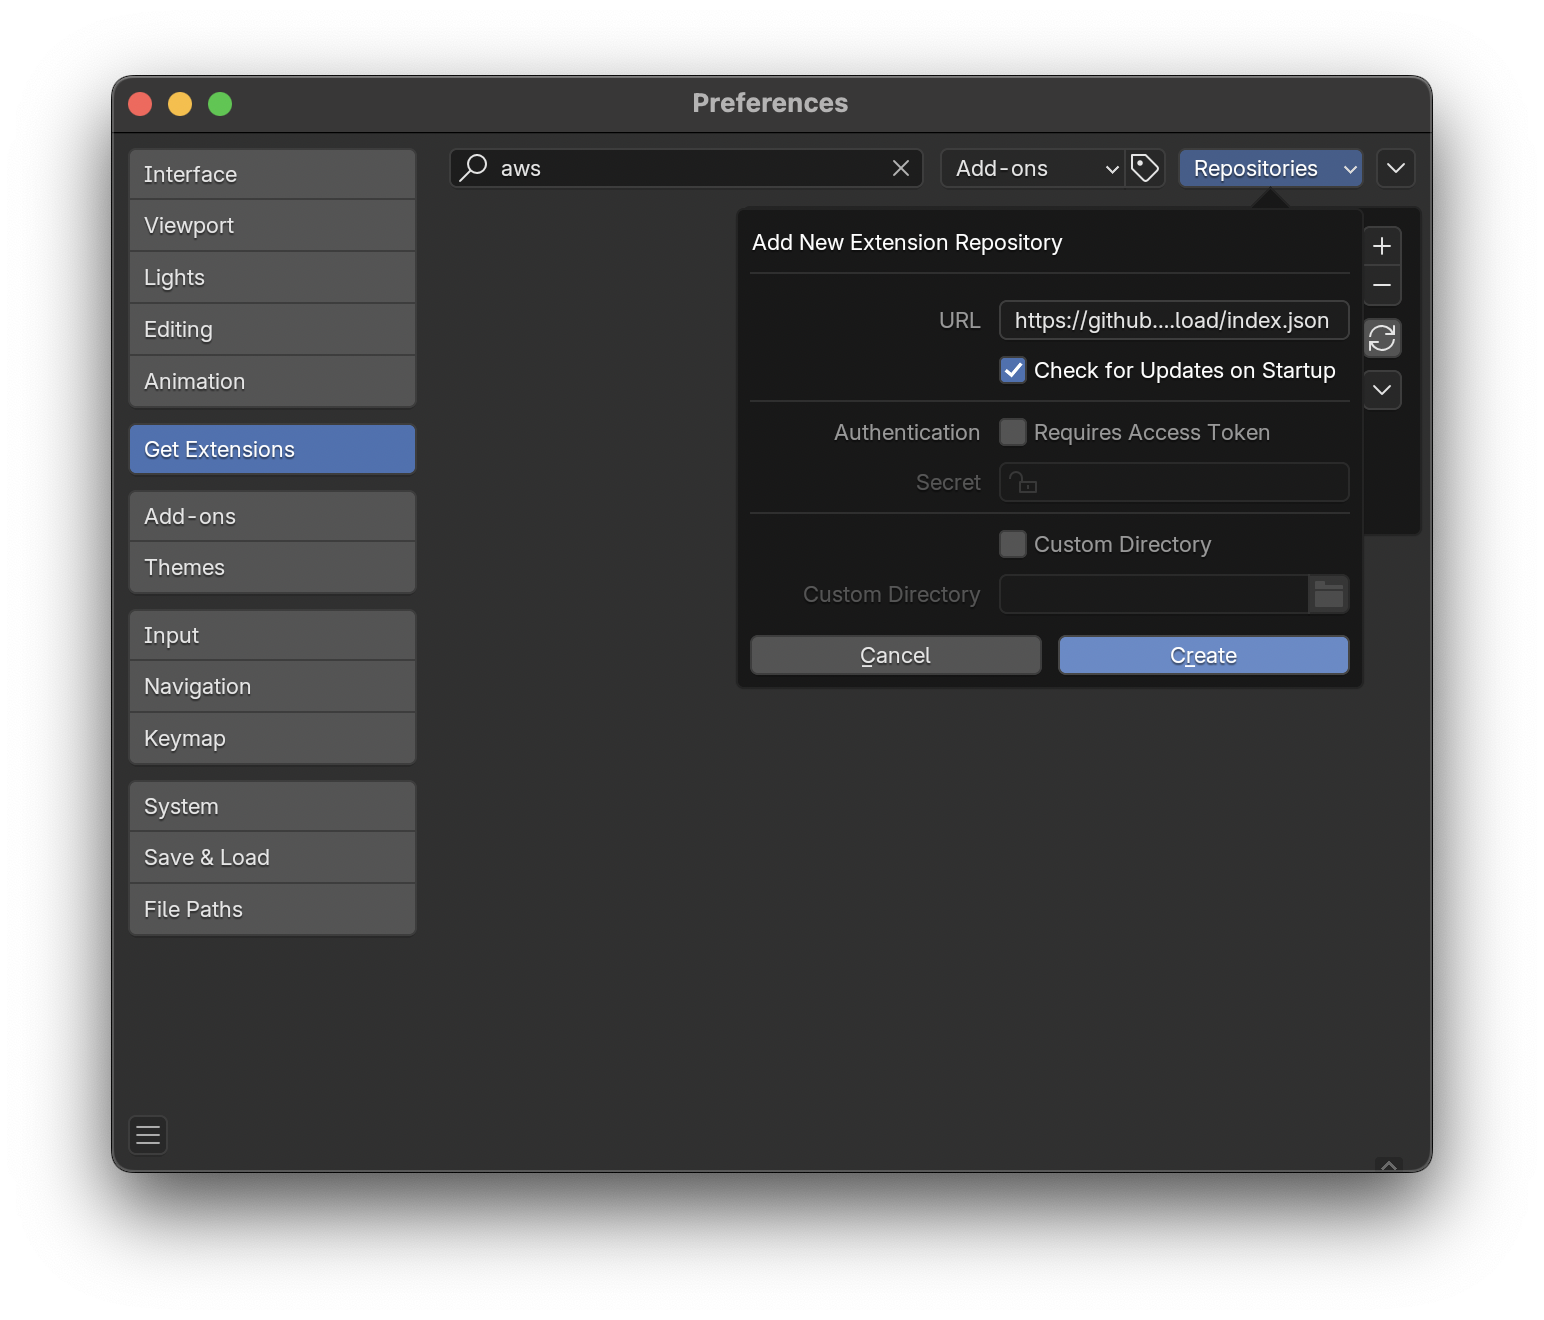This screenshot has height=1320, width=1544.
Task: Remove a repository with the minus icon
Action: point(1382,287)
